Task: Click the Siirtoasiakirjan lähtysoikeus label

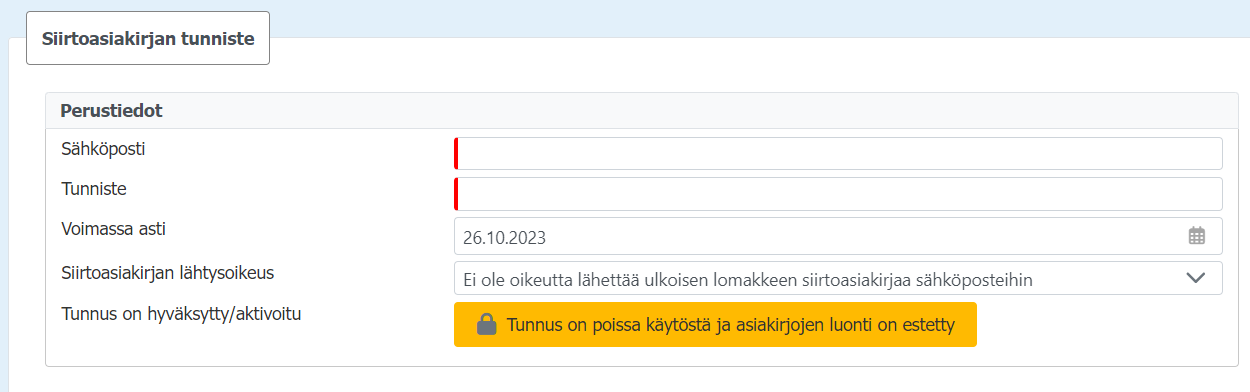Action: (x=168, y=272)
